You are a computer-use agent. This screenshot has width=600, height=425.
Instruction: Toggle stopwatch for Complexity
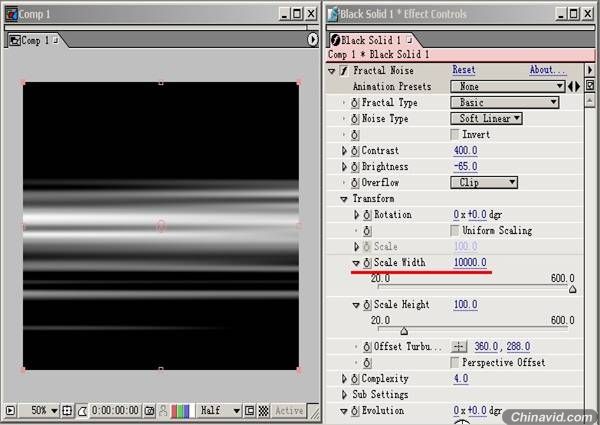click(x=355, y=379)
